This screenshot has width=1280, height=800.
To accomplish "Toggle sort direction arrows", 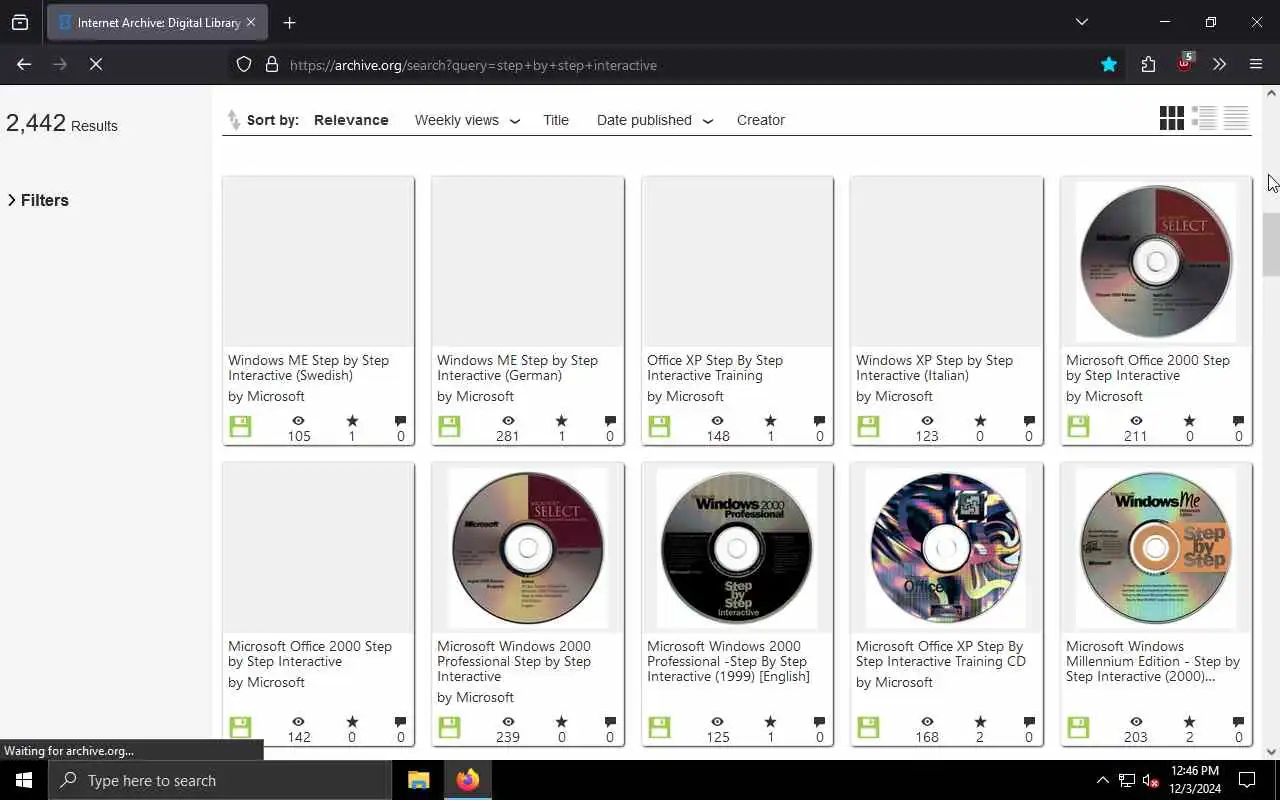I will click(x=233, y=120).
